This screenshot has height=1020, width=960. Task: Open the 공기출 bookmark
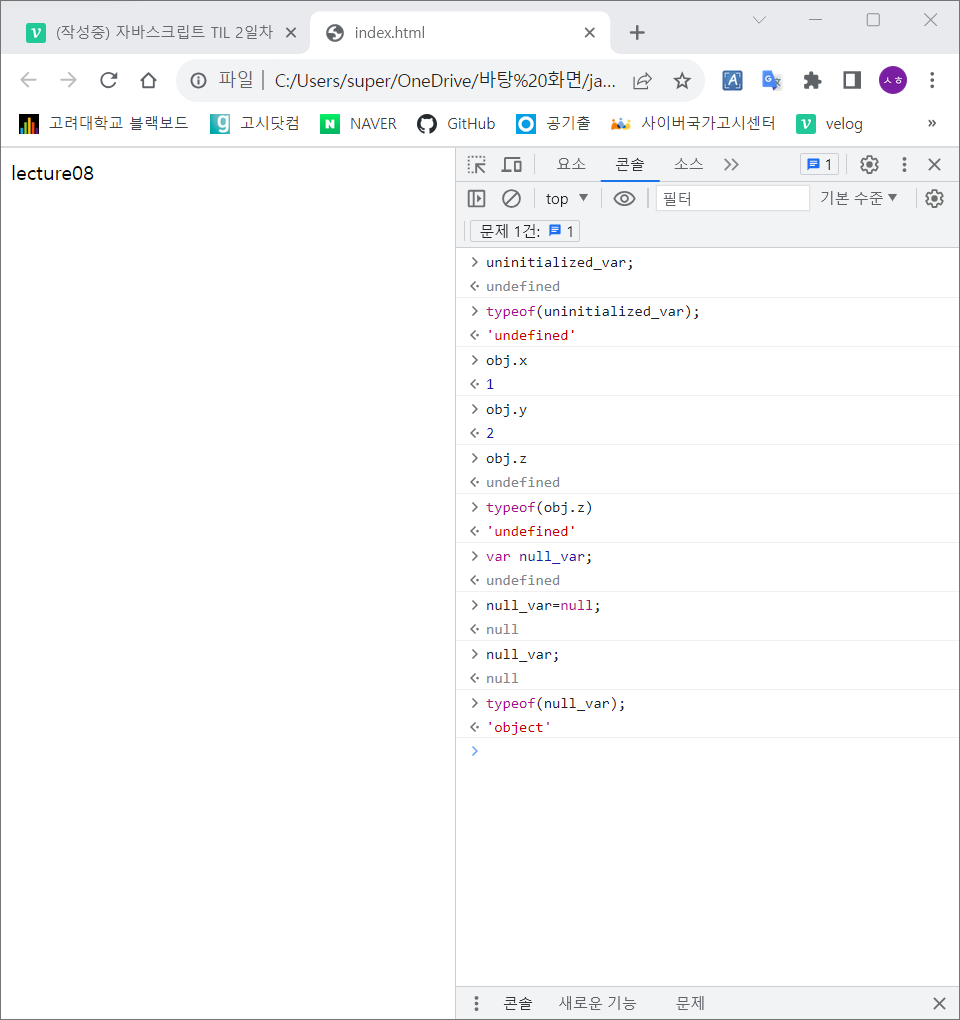click(553, 123)
